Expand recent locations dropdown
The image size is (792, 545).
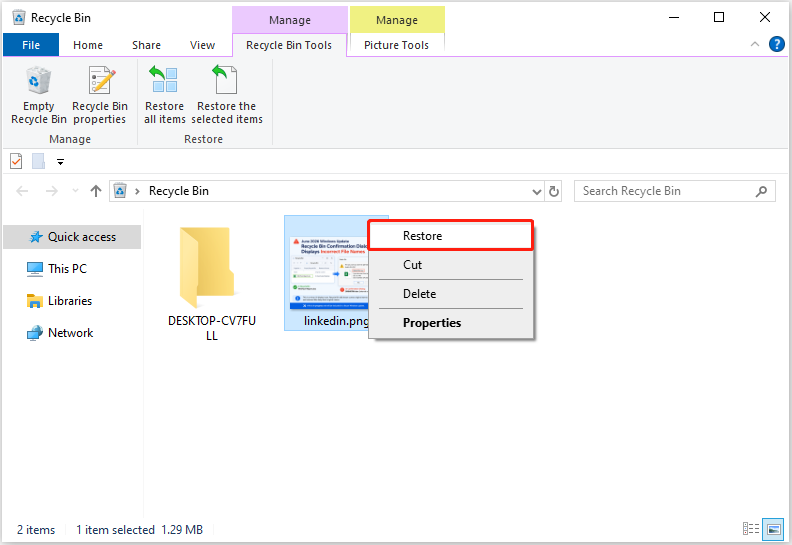coord(76,191)
